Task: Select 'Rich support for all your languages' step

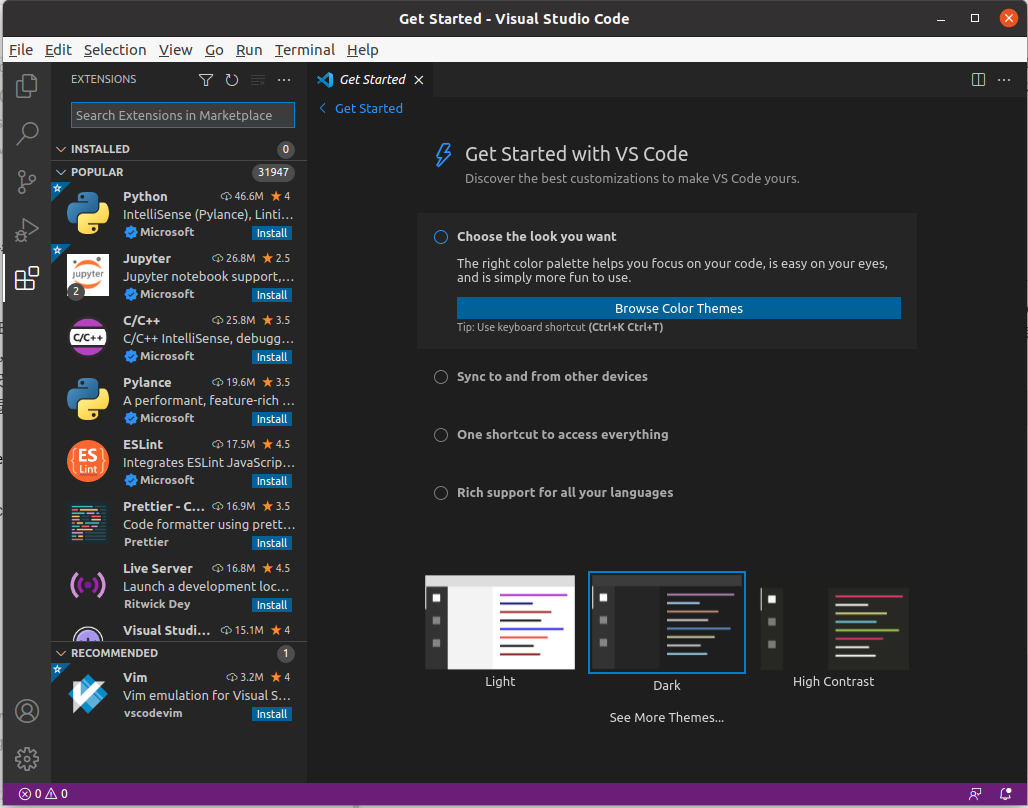Action: point(564,493)
